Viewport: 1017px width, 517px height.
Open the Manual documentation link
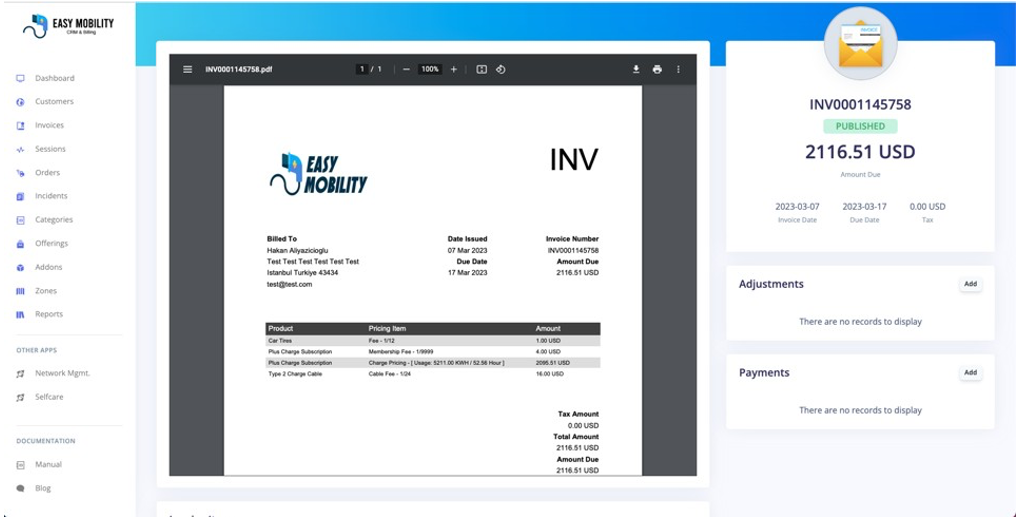click(49, 464)
